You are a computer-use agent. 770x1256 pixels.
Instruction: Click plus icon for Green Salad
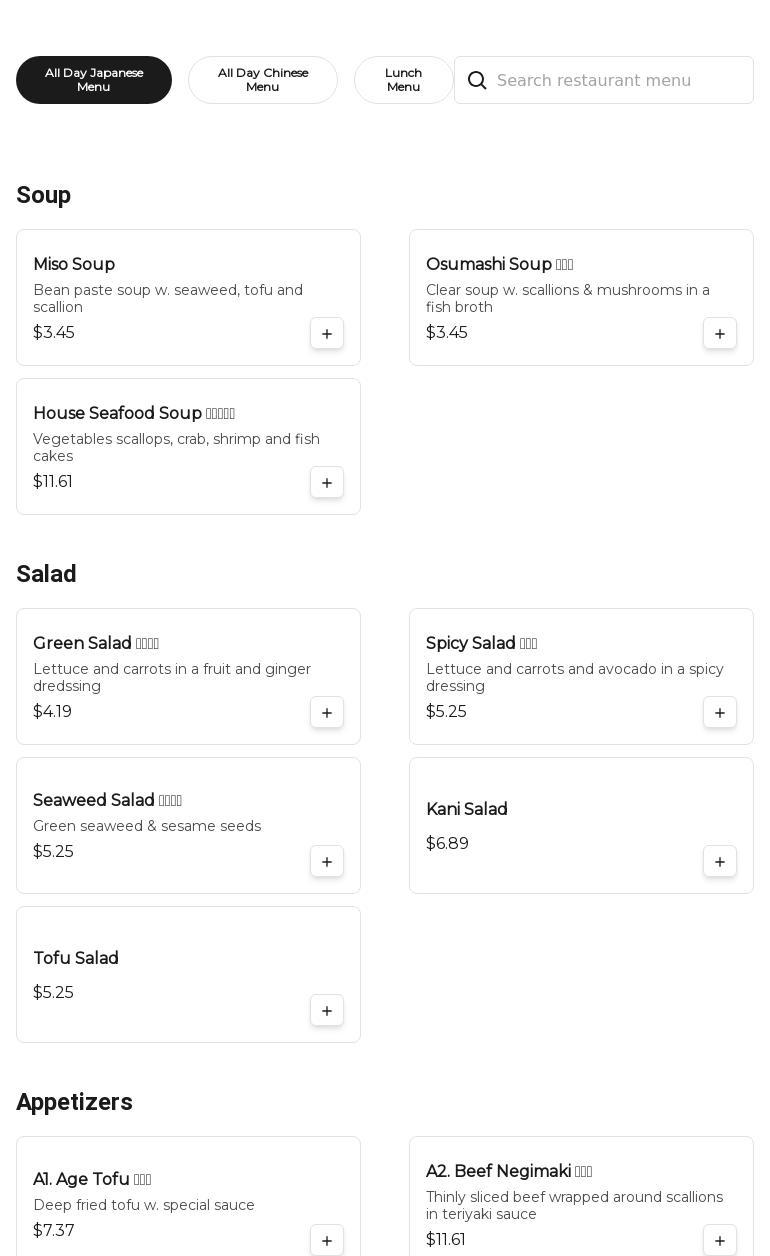coord(327,712)
